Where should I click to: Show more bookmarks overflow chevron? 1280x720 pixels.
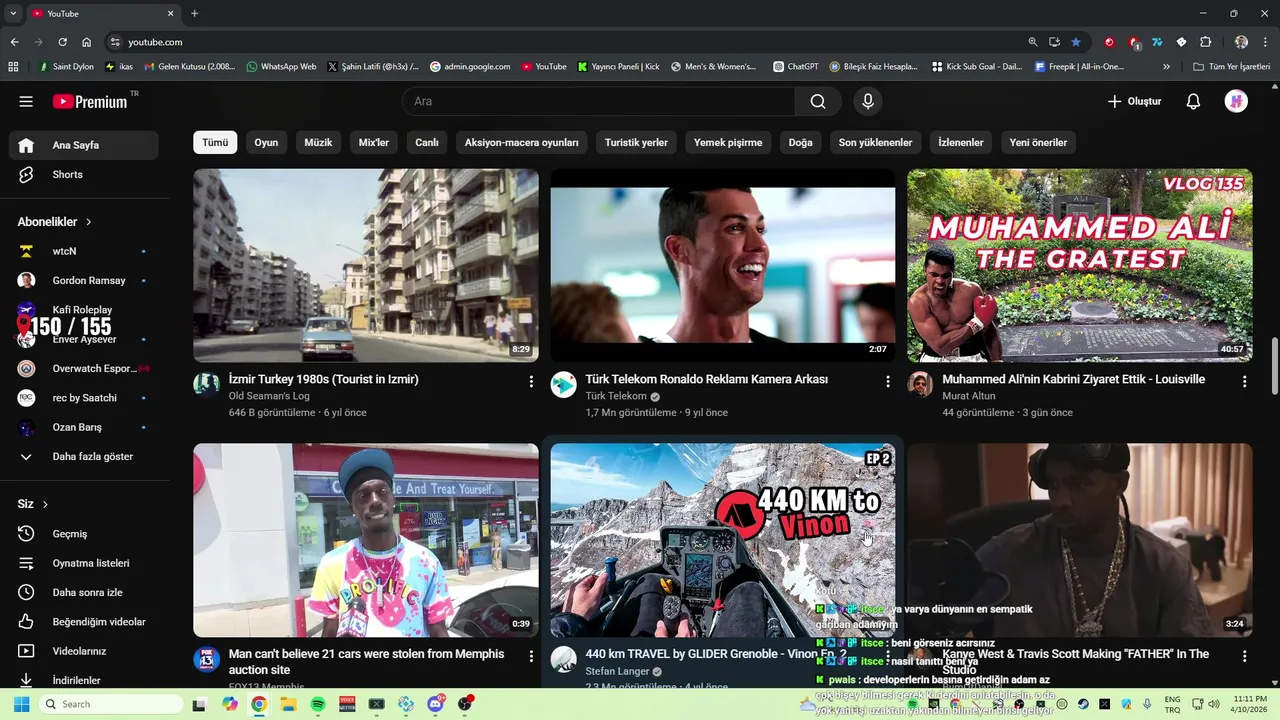[x=1166, y=67]
